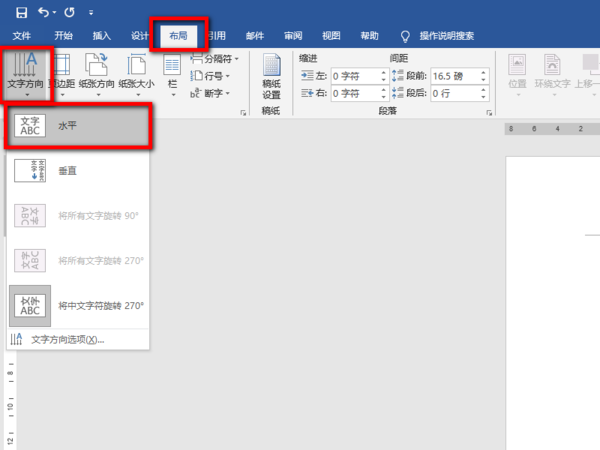Viewport: 600px width, 450px height.
Task: Switch to the 设计 ribbon tab
Action: [x=139, y=36]
